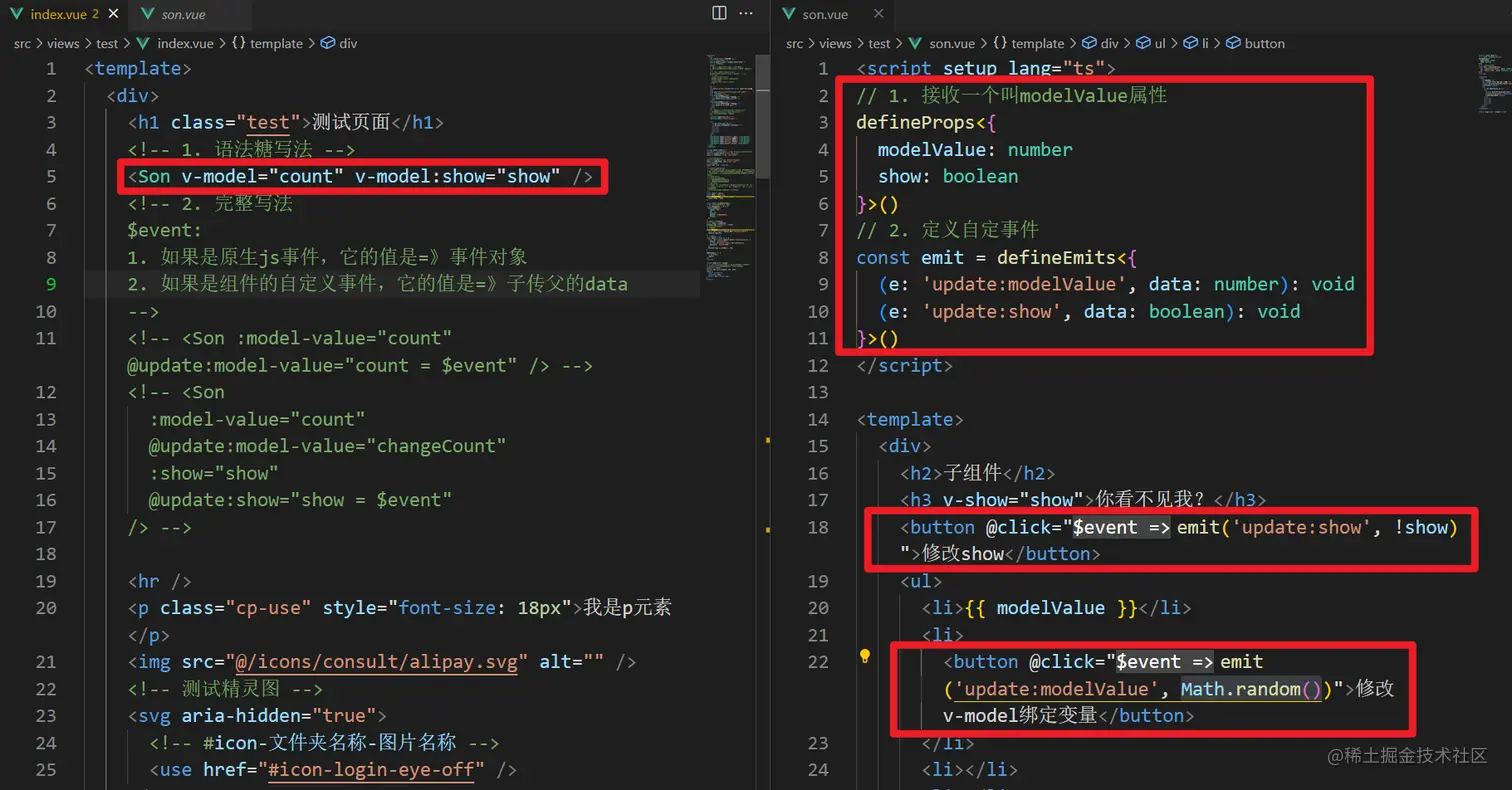Switch to the index.vue tab in left pane
Image resolution: width=1512 pixels, height=790 pixels.
pyautogui.click(x=62, y=15)
